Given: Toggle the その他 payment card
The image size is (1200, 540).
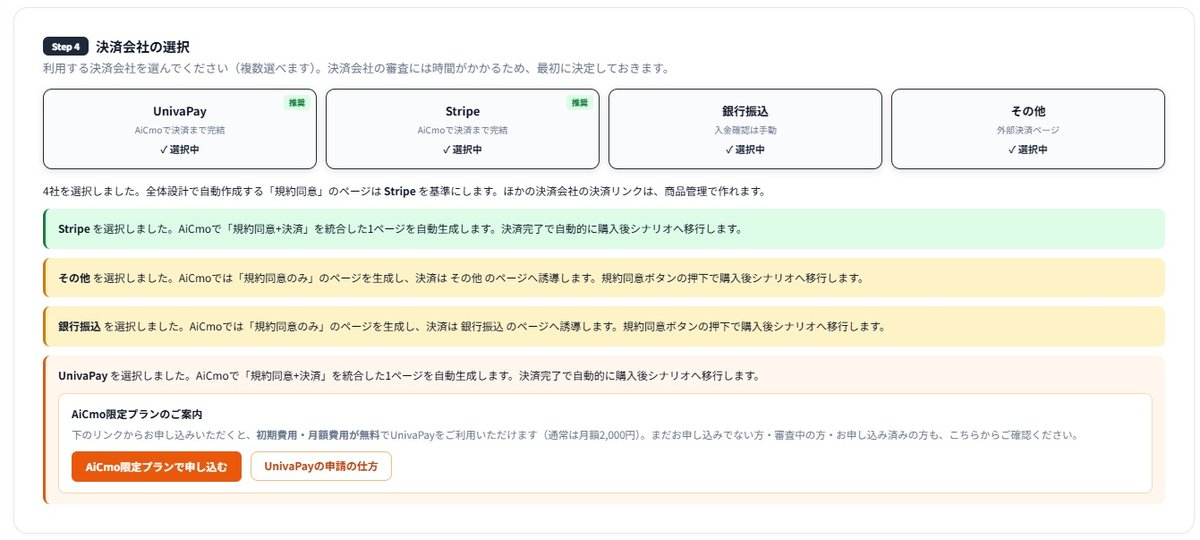Looking at the screenshot, I should [1028, 129].
